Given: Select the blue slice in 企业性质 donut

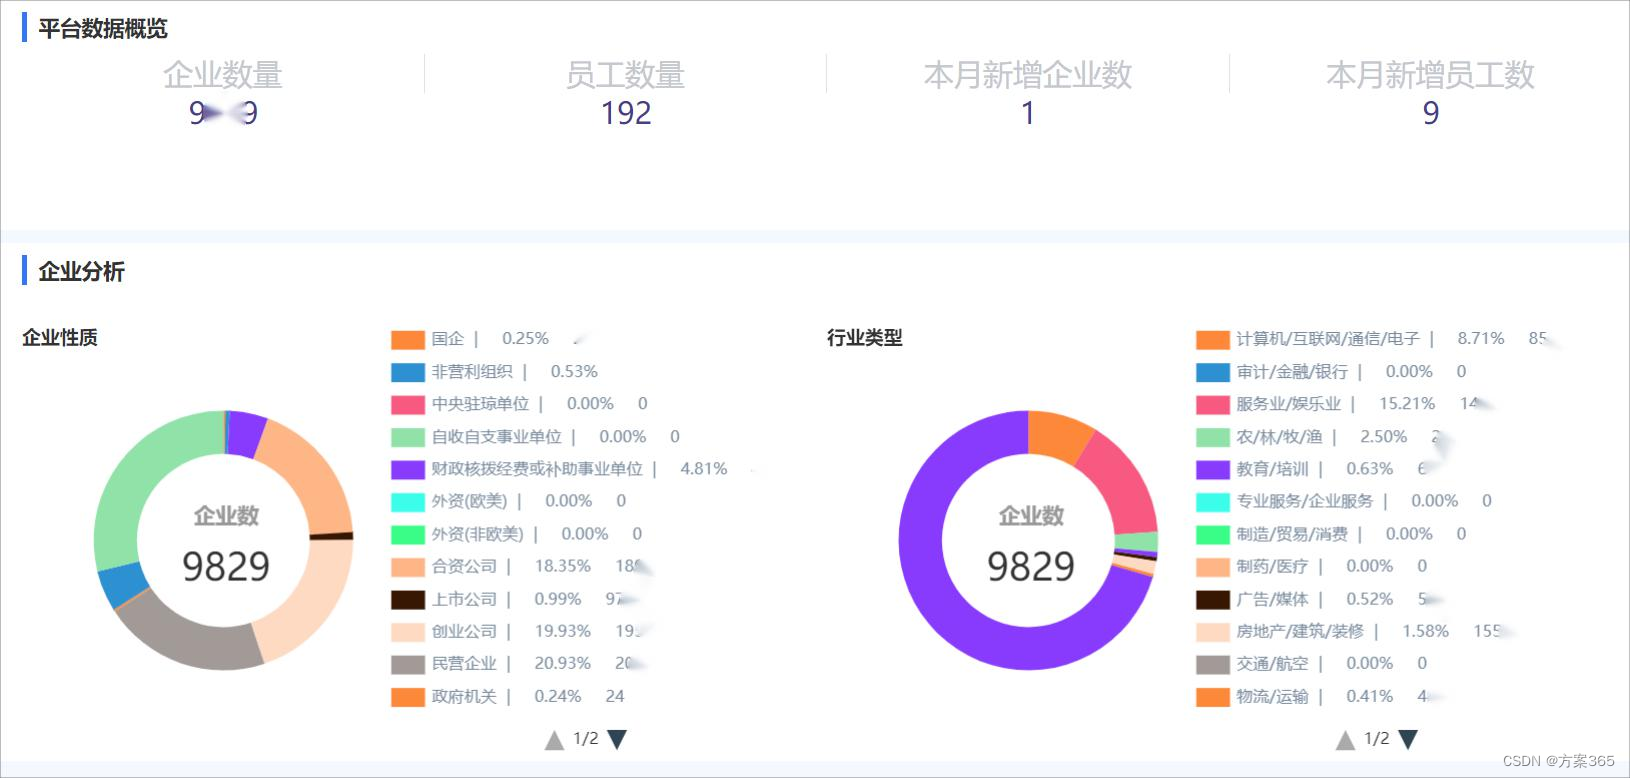Looking at the screenshot, I should (123, 586).
